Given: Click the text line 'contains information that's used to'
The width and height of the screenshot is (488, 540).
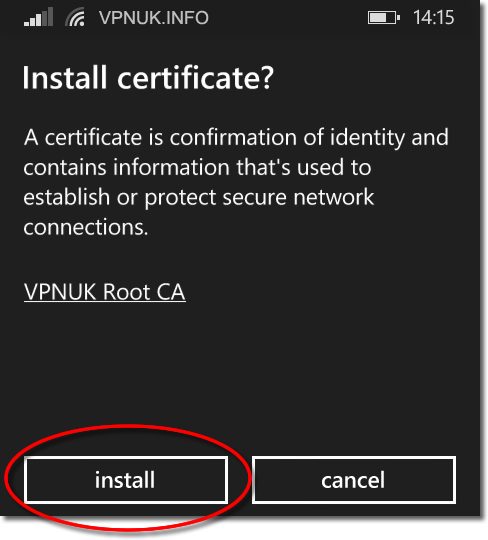Looking at the screenshot, I should point(197,168).
